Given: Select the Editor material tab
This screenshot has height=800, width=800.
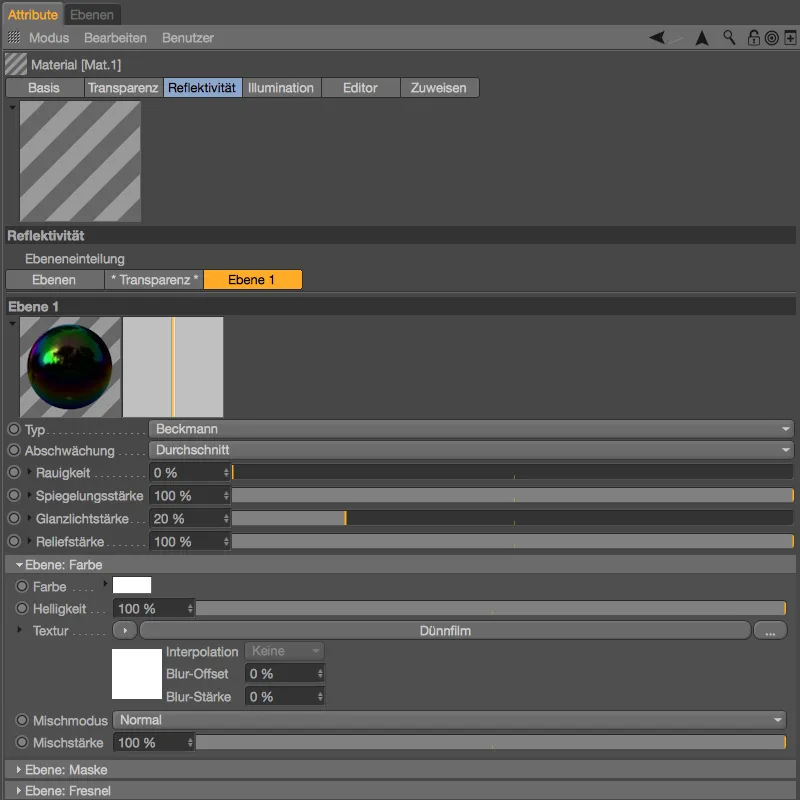Looking at the screenshot, I should pyautogui.click(x=360, y=88).
